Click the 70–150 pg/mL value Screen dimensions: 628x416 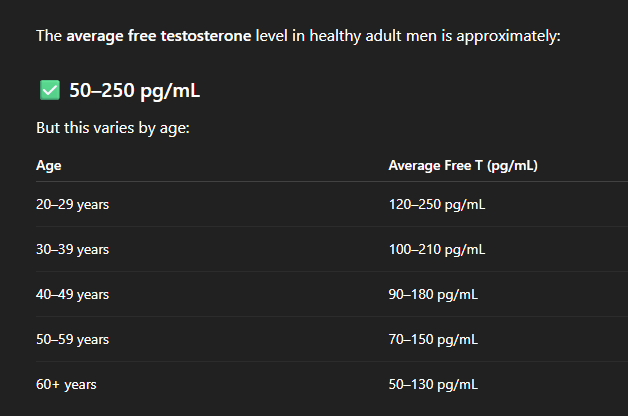pos(433,340)
